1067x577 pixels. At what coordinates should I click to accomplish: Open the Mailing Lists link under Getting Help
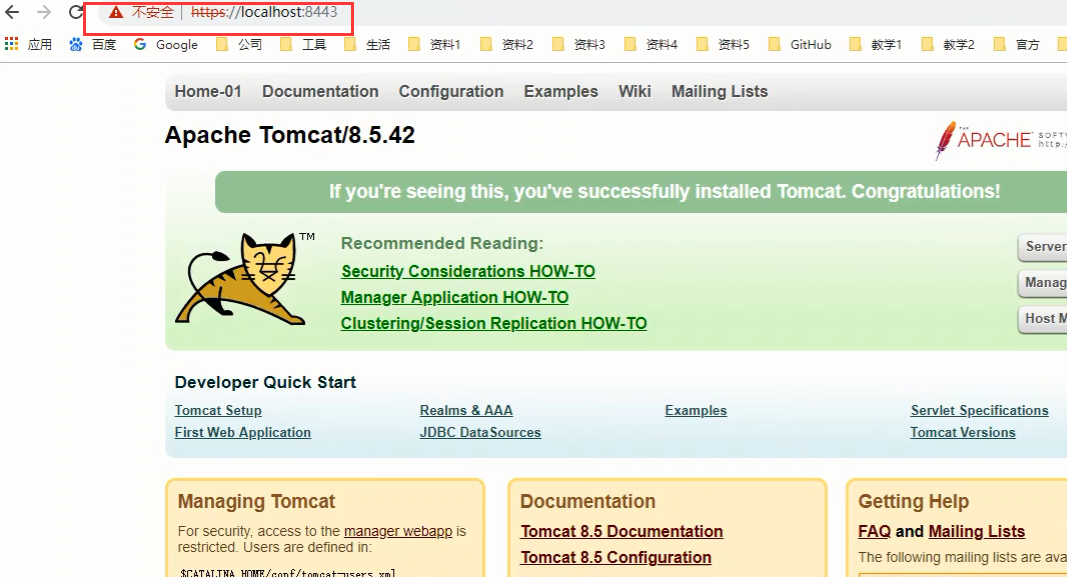tap(976, 531)
